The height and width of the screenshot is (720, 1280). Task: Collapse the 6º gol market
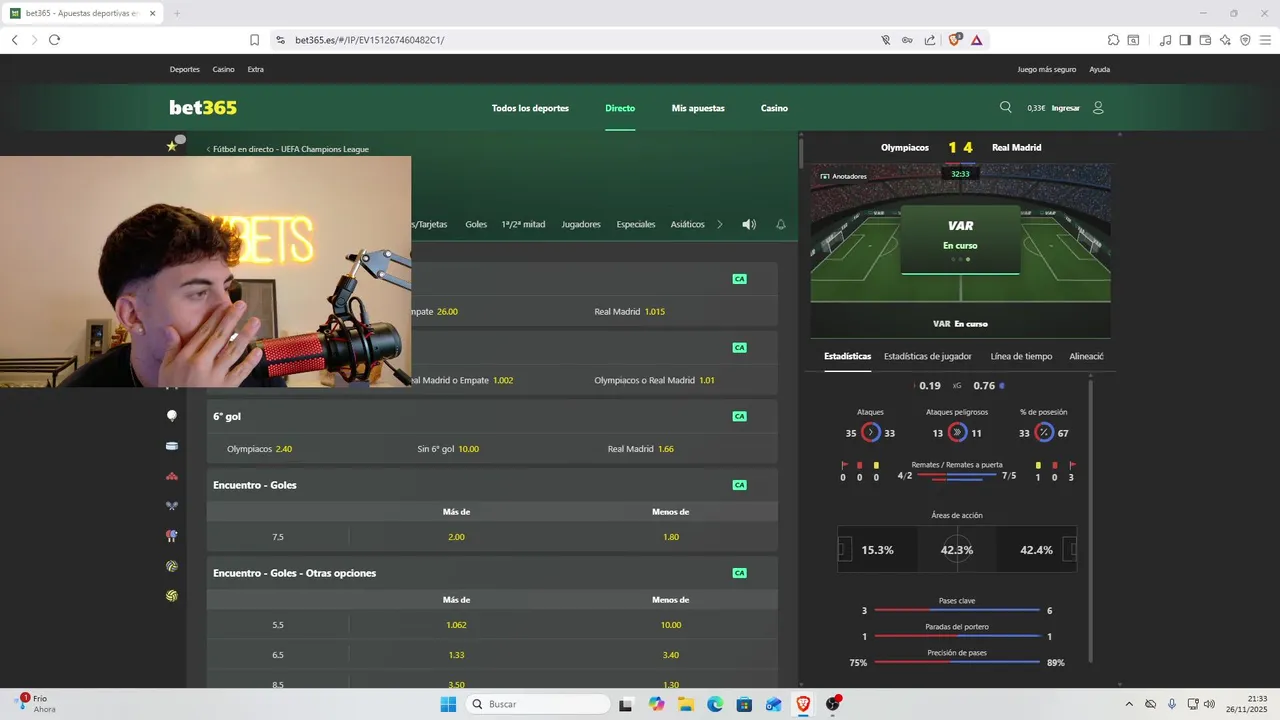coord(492,416)
